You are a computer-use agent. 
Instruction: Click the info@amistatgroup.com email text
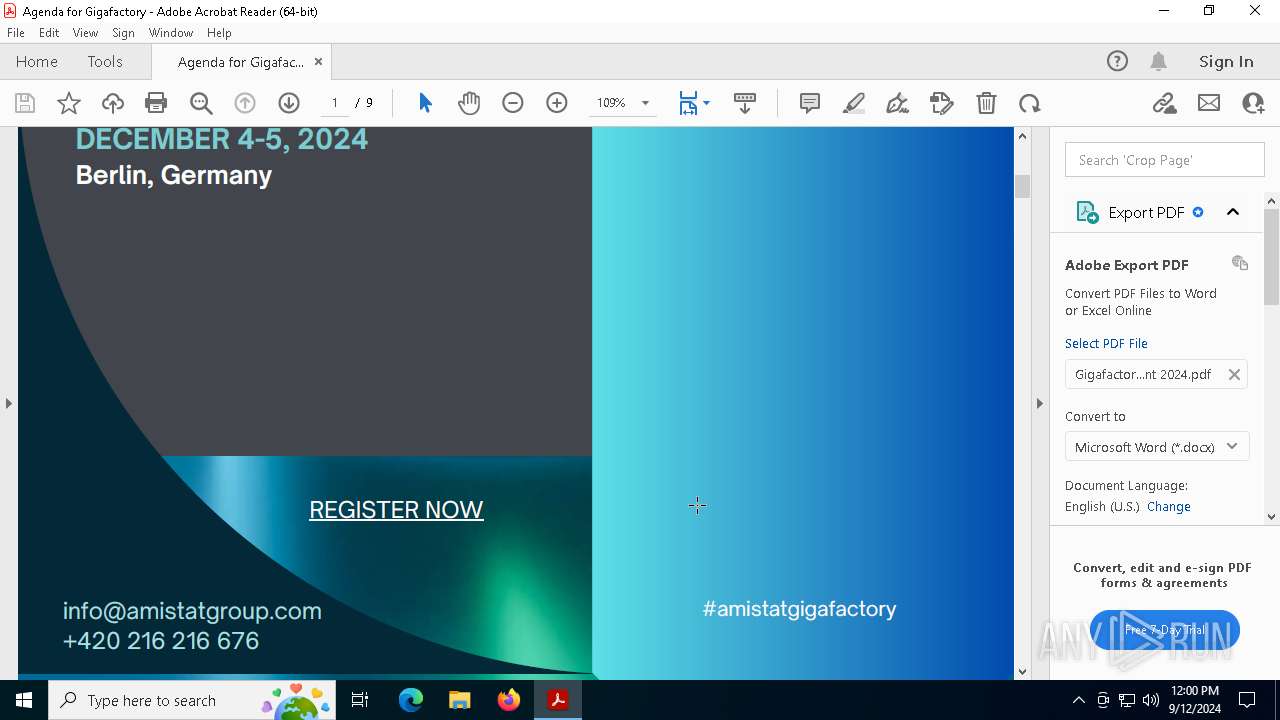click(x=192, y=611)
